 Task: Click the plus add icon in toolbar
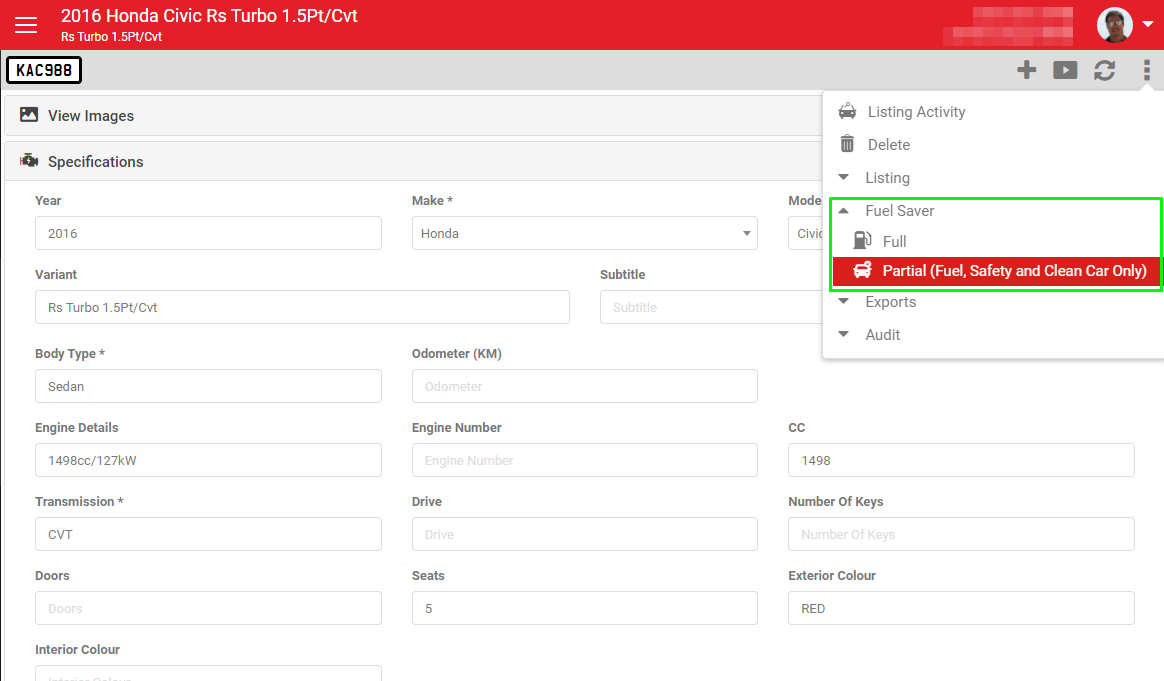1027,70
